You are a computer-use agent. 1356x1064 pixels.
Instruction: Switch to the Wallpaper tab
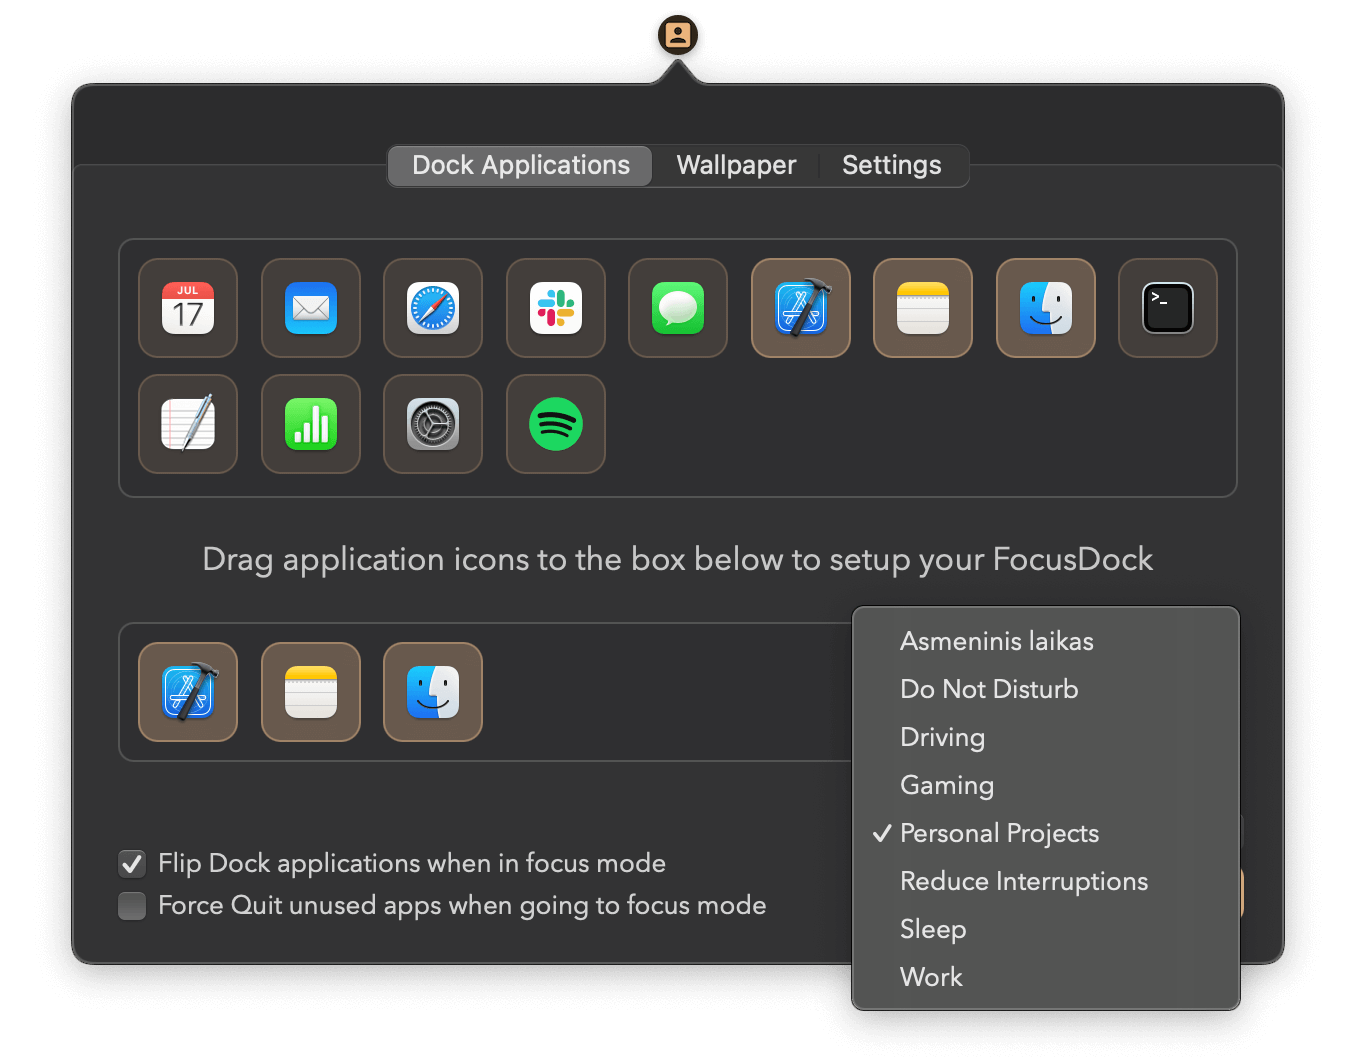coord(736,165)
